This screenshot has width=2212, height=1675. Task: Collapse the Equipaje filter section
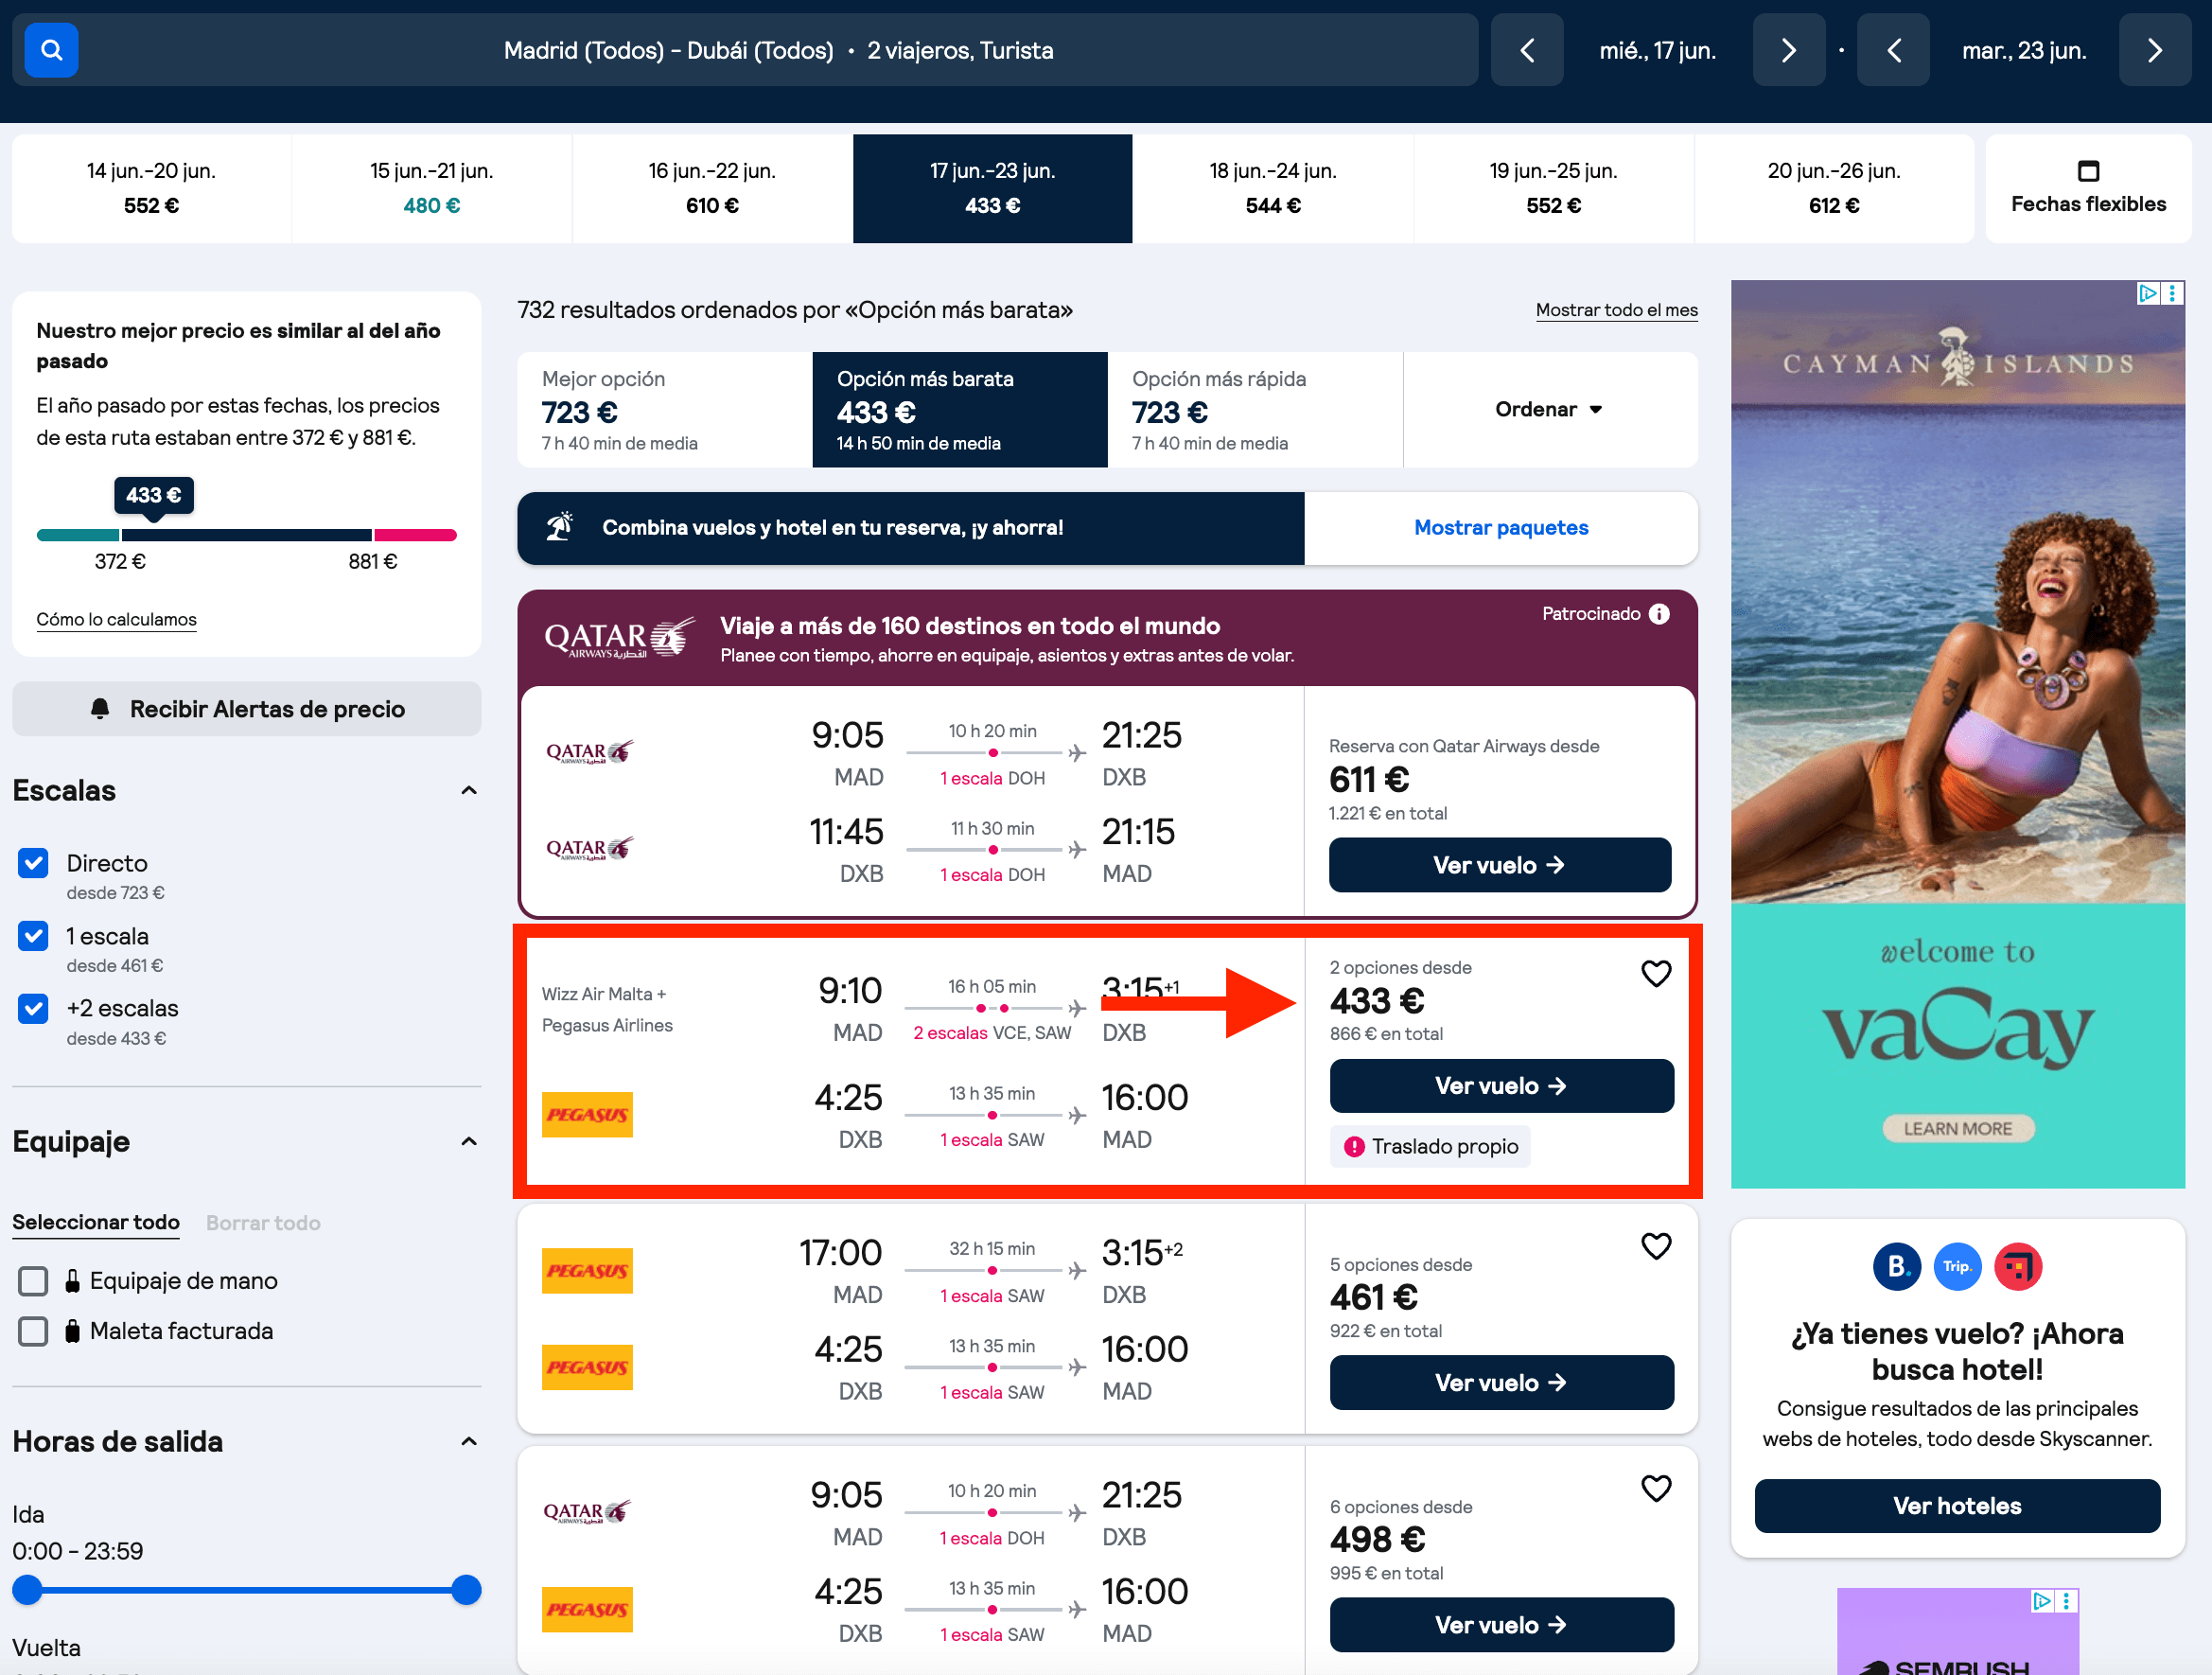469,1141
